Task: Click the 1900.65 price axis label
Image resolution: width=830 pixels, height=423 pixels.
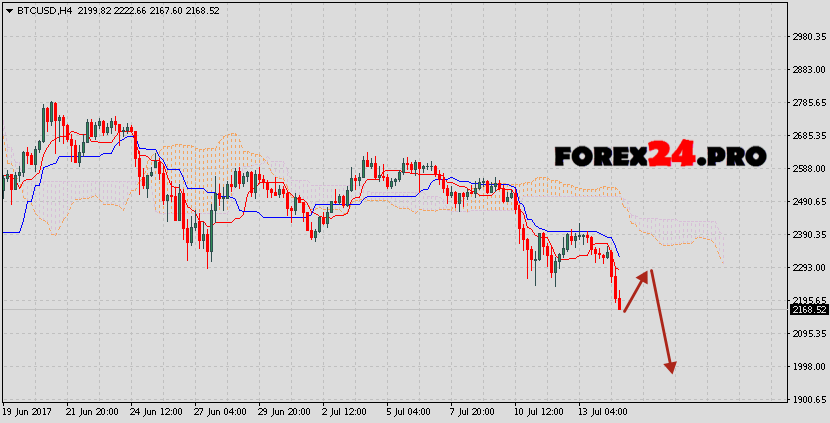Action: [x=808, y=400]
